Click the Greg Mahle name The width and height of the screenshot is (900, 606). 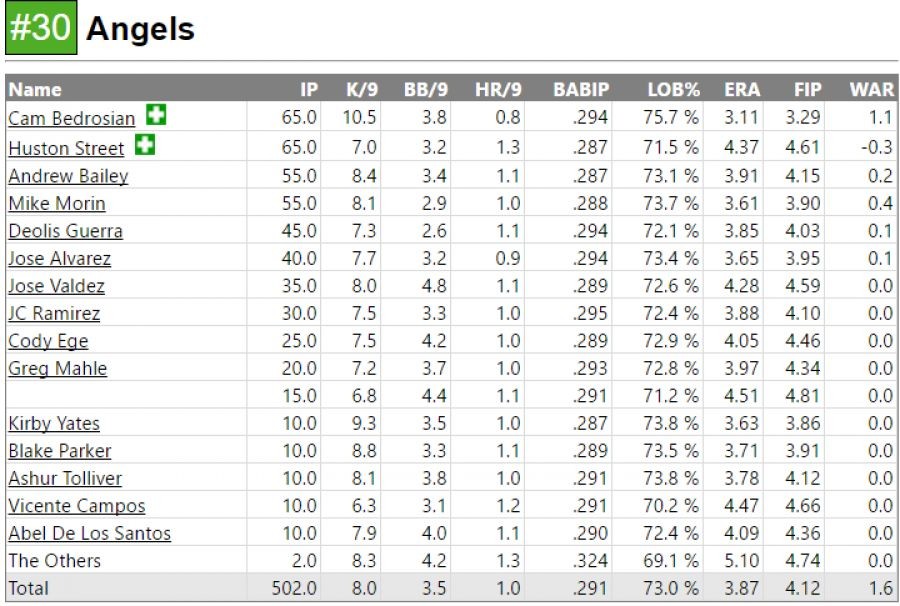[x=57, y=368]
